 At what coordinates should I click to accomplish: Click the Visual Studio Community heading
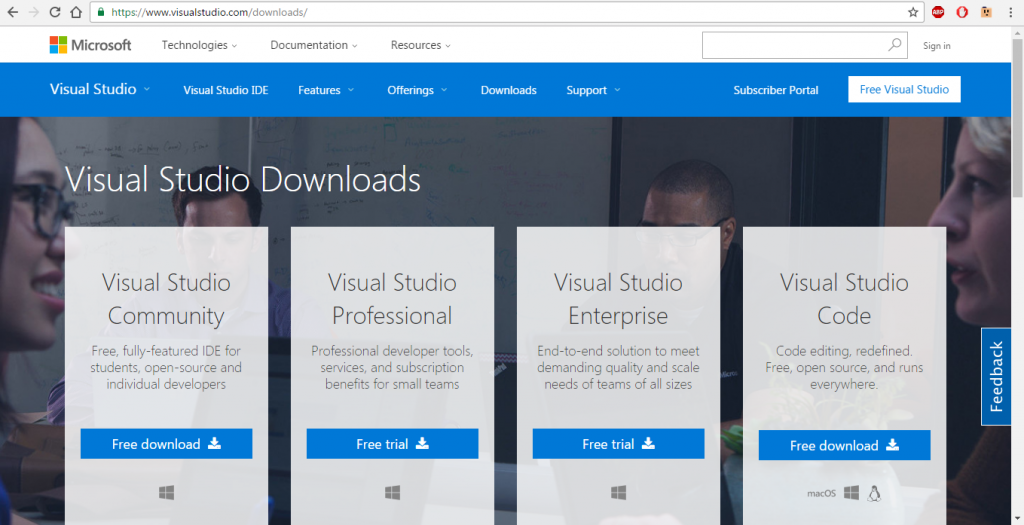[167, 299]
